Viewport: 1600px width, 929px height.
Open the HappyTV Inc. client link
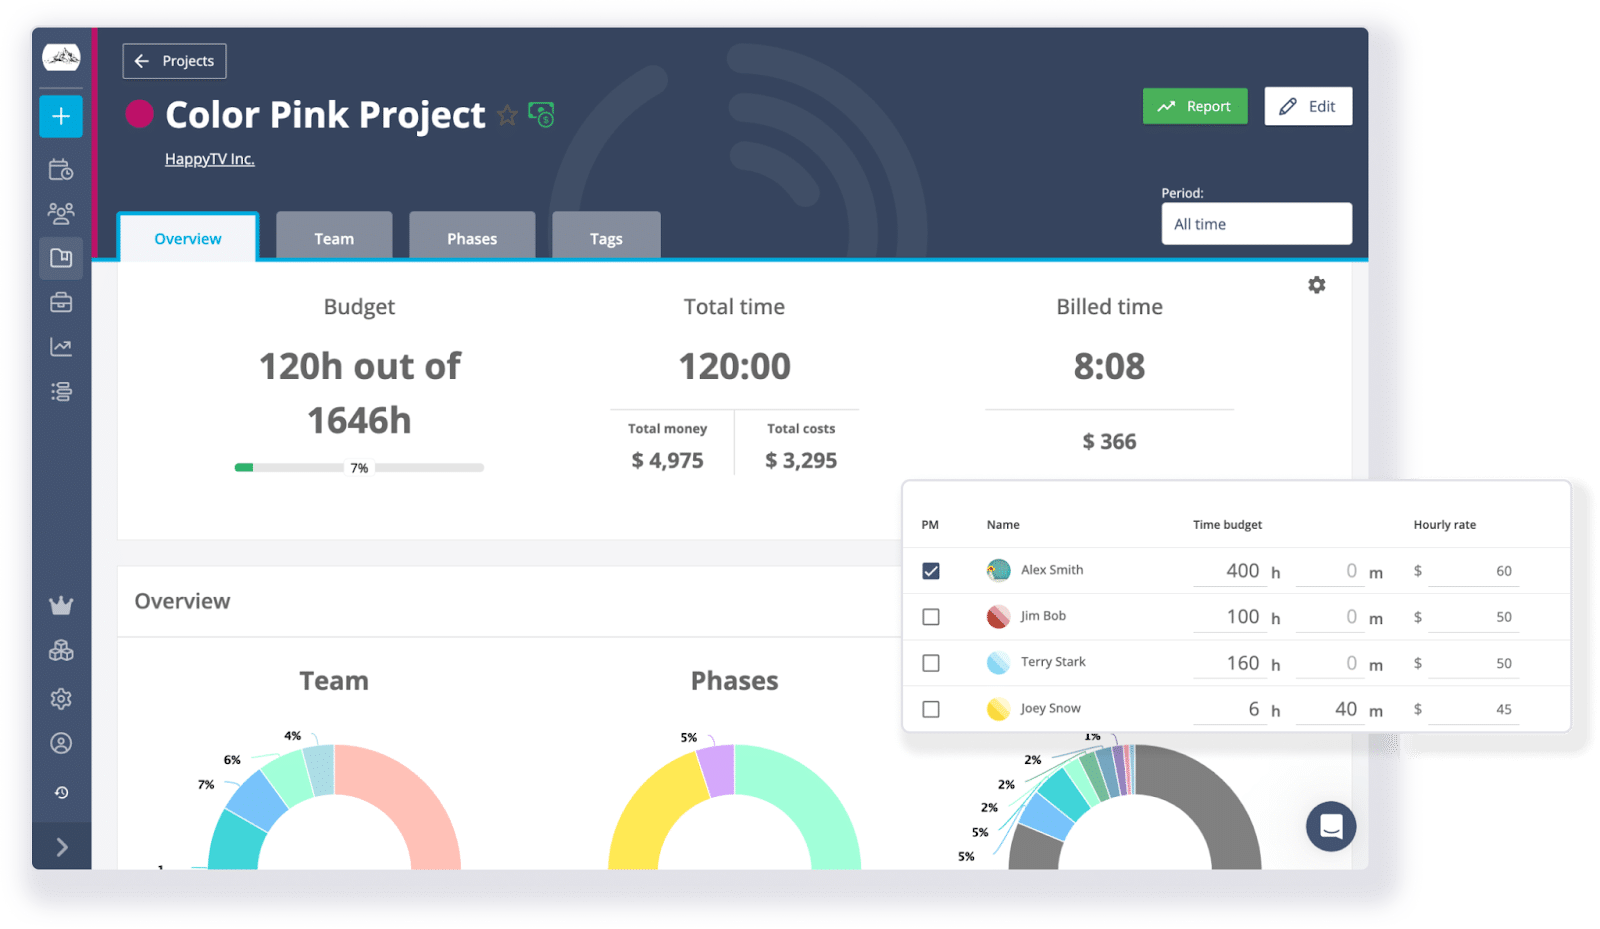[209, 159]
